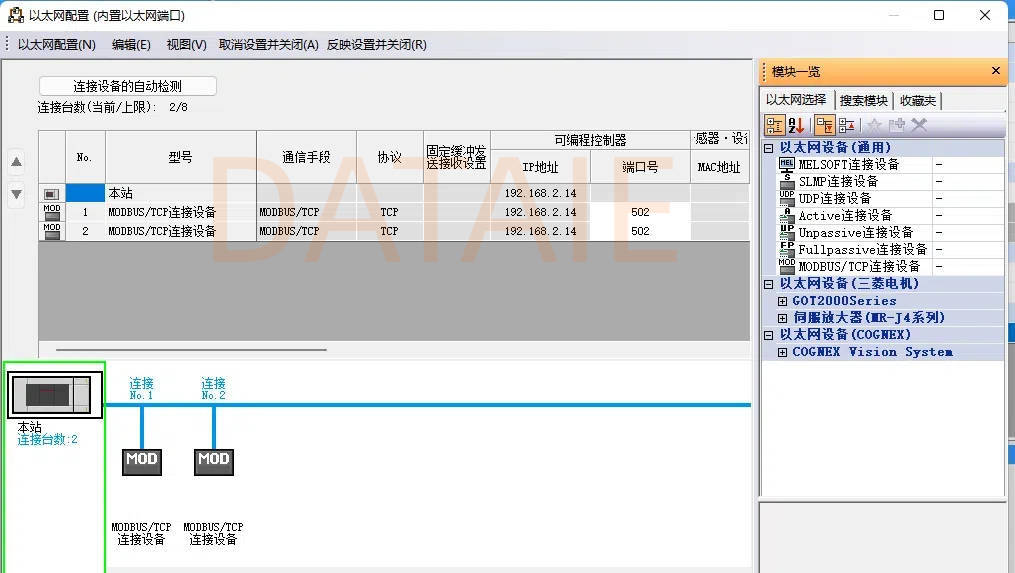Expand the 伺服放大器(MR-J4系列) node
1015x573 pixels.
pyautogui.click(x=782, y=318)
